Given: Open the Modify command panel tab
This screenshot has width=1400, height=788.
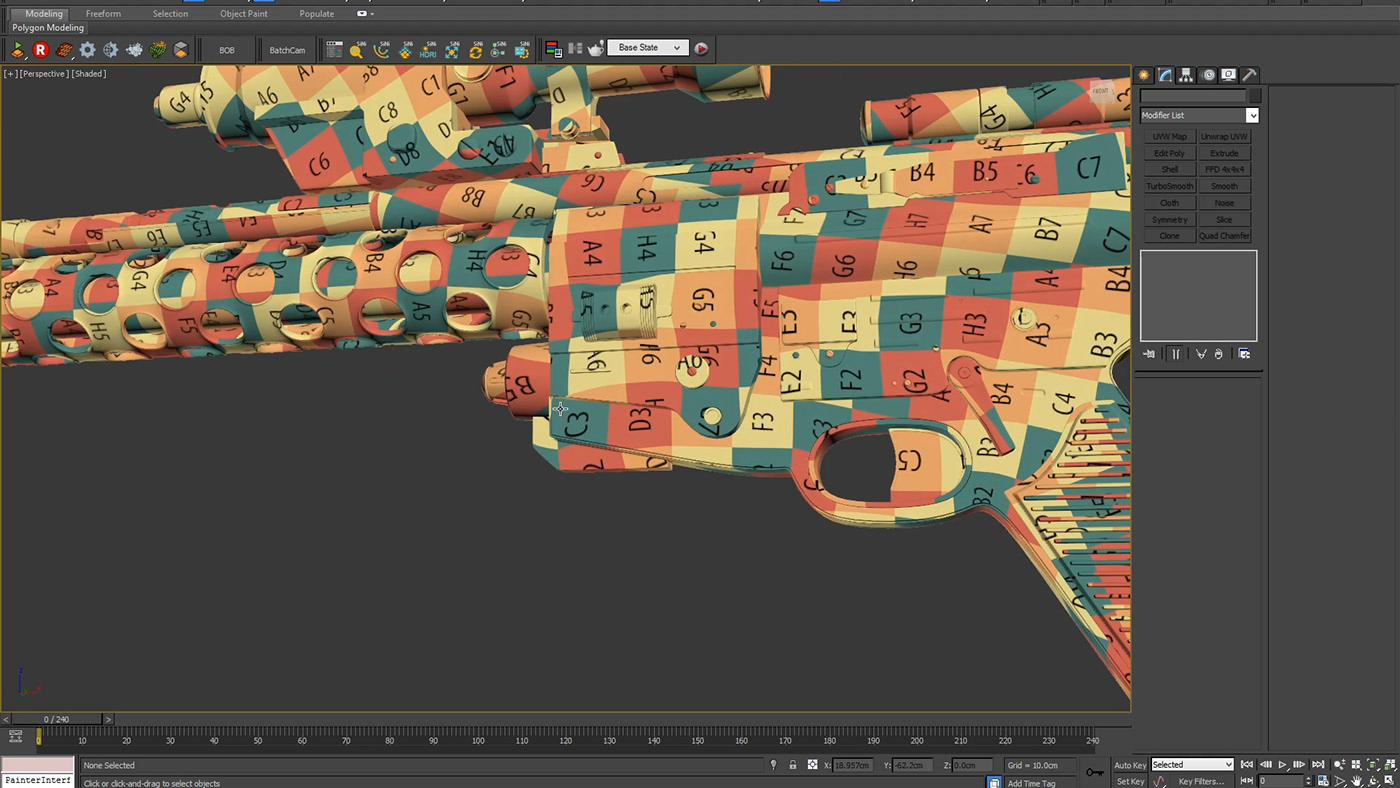Looking at the screenshot, I should click(x=1165, y=75).
